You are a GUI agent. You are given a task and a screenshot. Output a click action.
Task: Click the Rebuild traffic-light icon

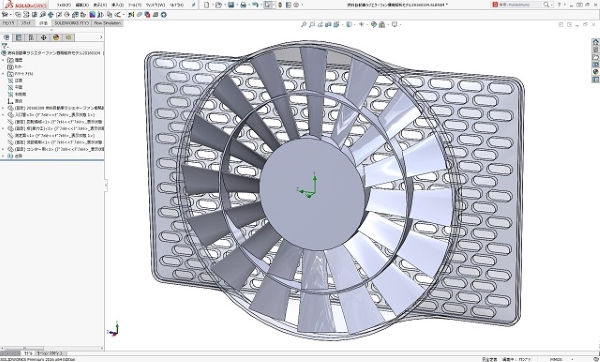tap(280, 5)
